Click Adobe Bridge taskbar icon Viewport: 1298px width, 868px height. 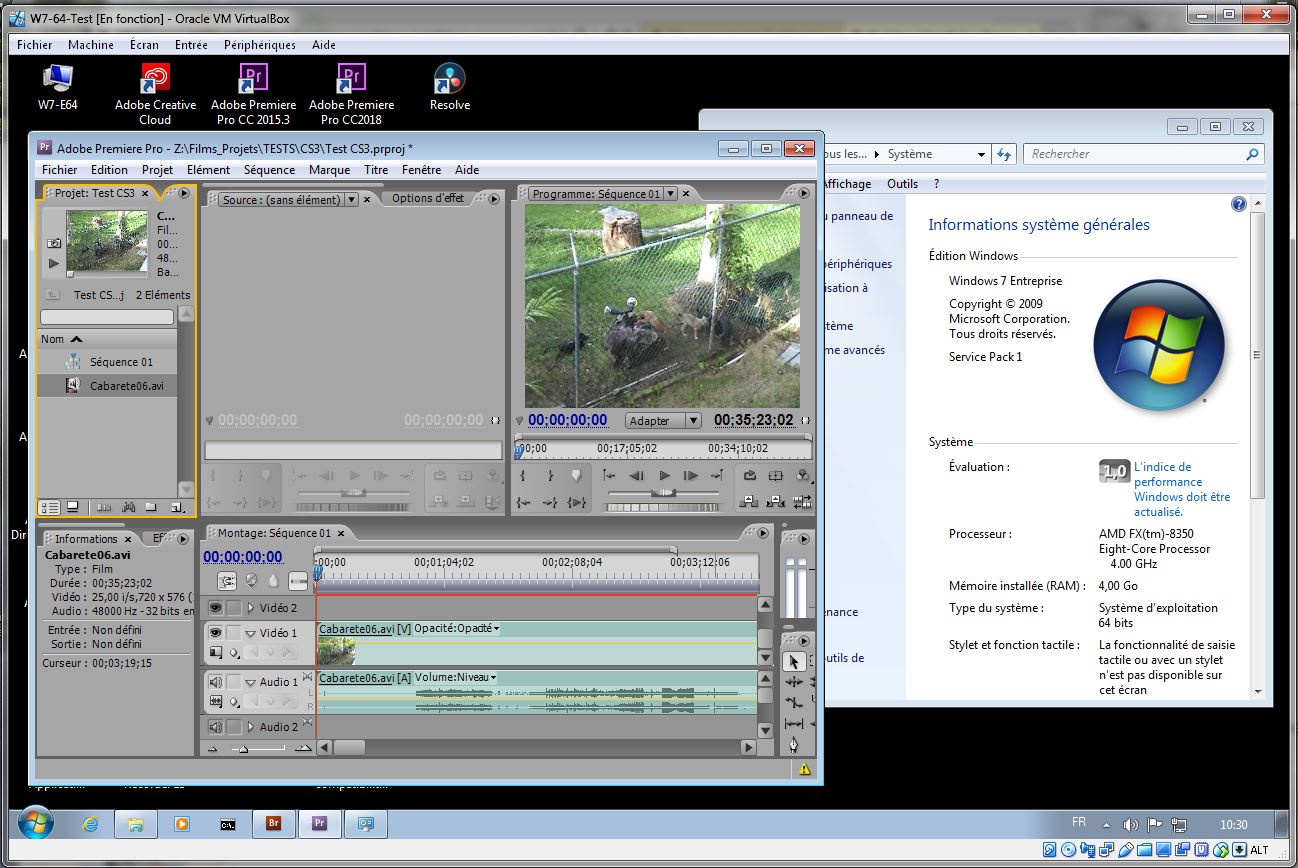273,824
